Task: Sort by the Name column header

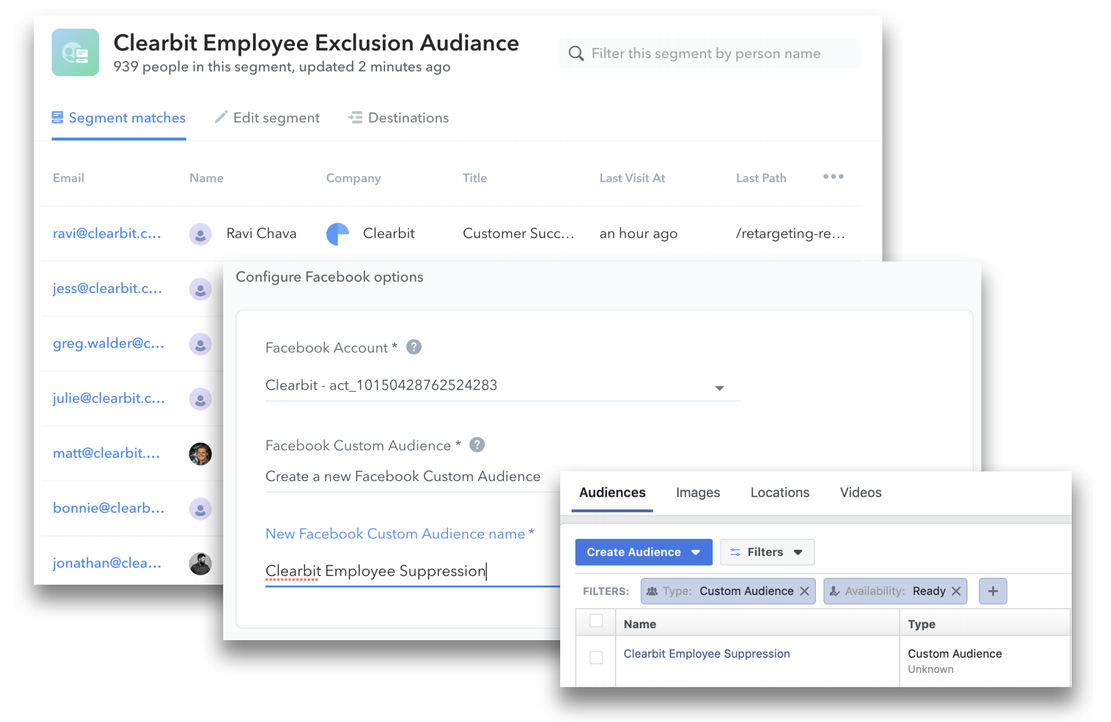Action: click(206, 178)
